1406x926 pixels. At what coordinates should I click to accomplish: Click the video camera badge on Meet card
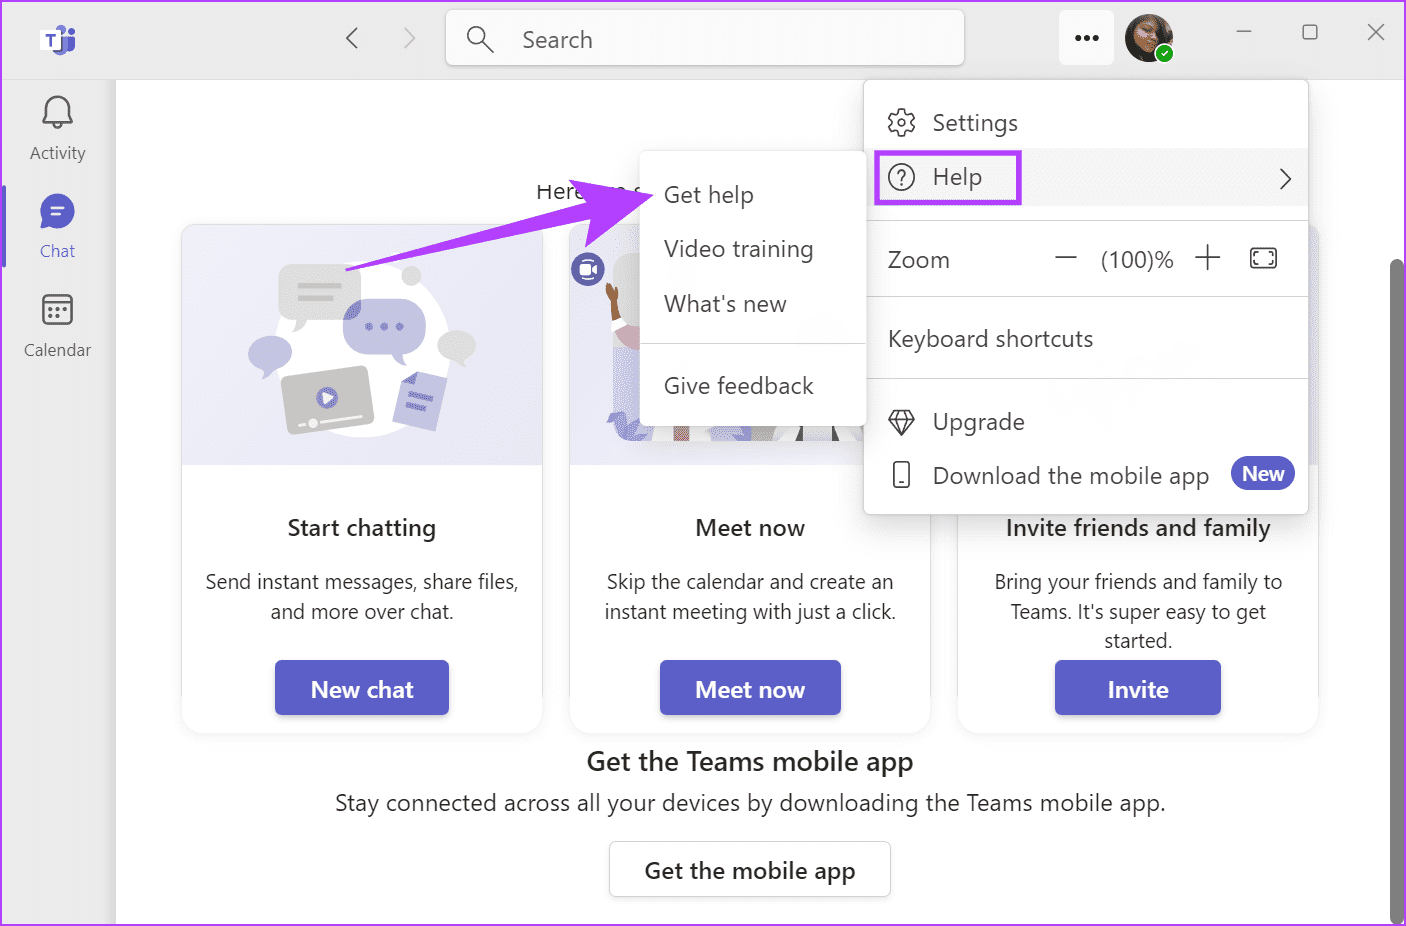pos(588,269)
